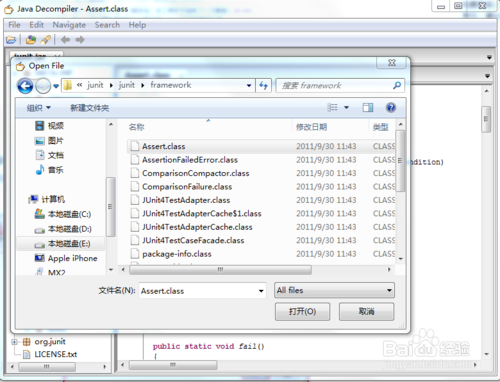Viewport: 500px width, 382px height.
Task: Click the file list vertical scrollbar thumb
Action: (400, 161)
